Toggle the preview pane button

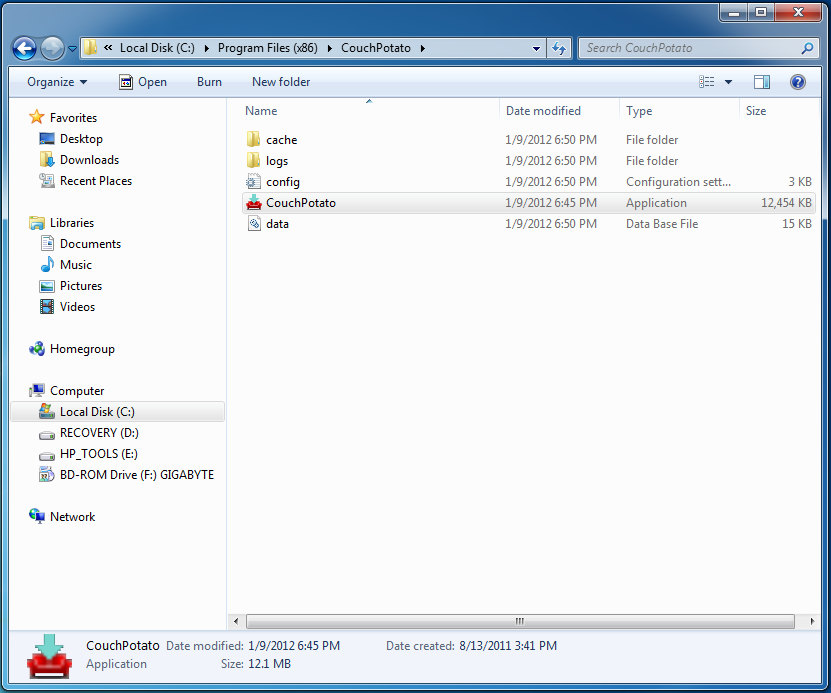point(762,82)
